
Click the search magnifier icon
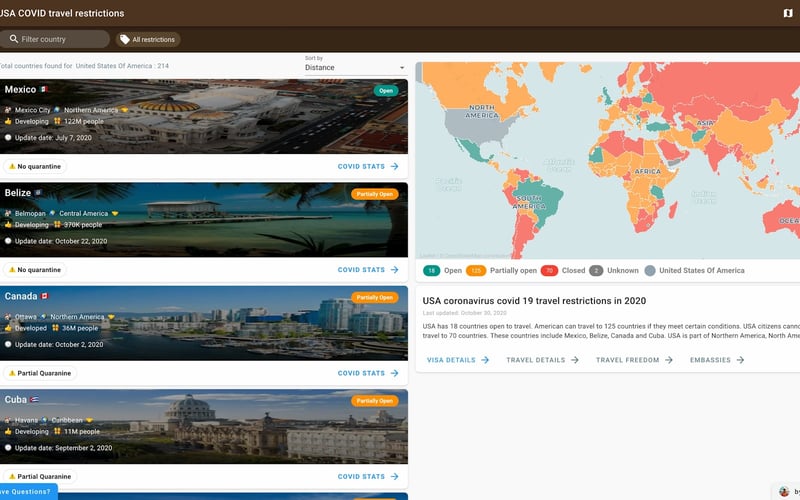(14, 39)
